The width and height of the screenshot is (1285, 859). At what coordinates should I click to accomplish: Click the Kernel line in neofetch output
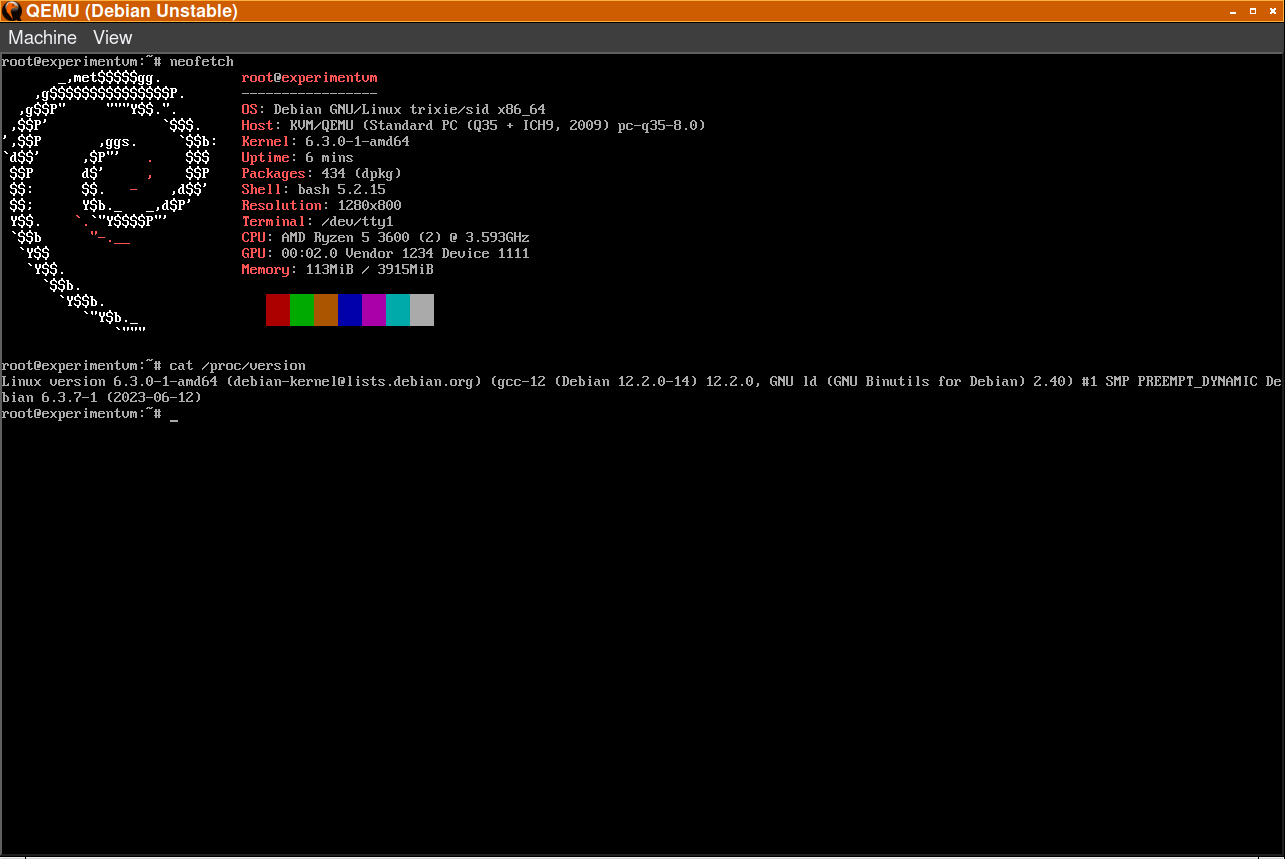325,142
